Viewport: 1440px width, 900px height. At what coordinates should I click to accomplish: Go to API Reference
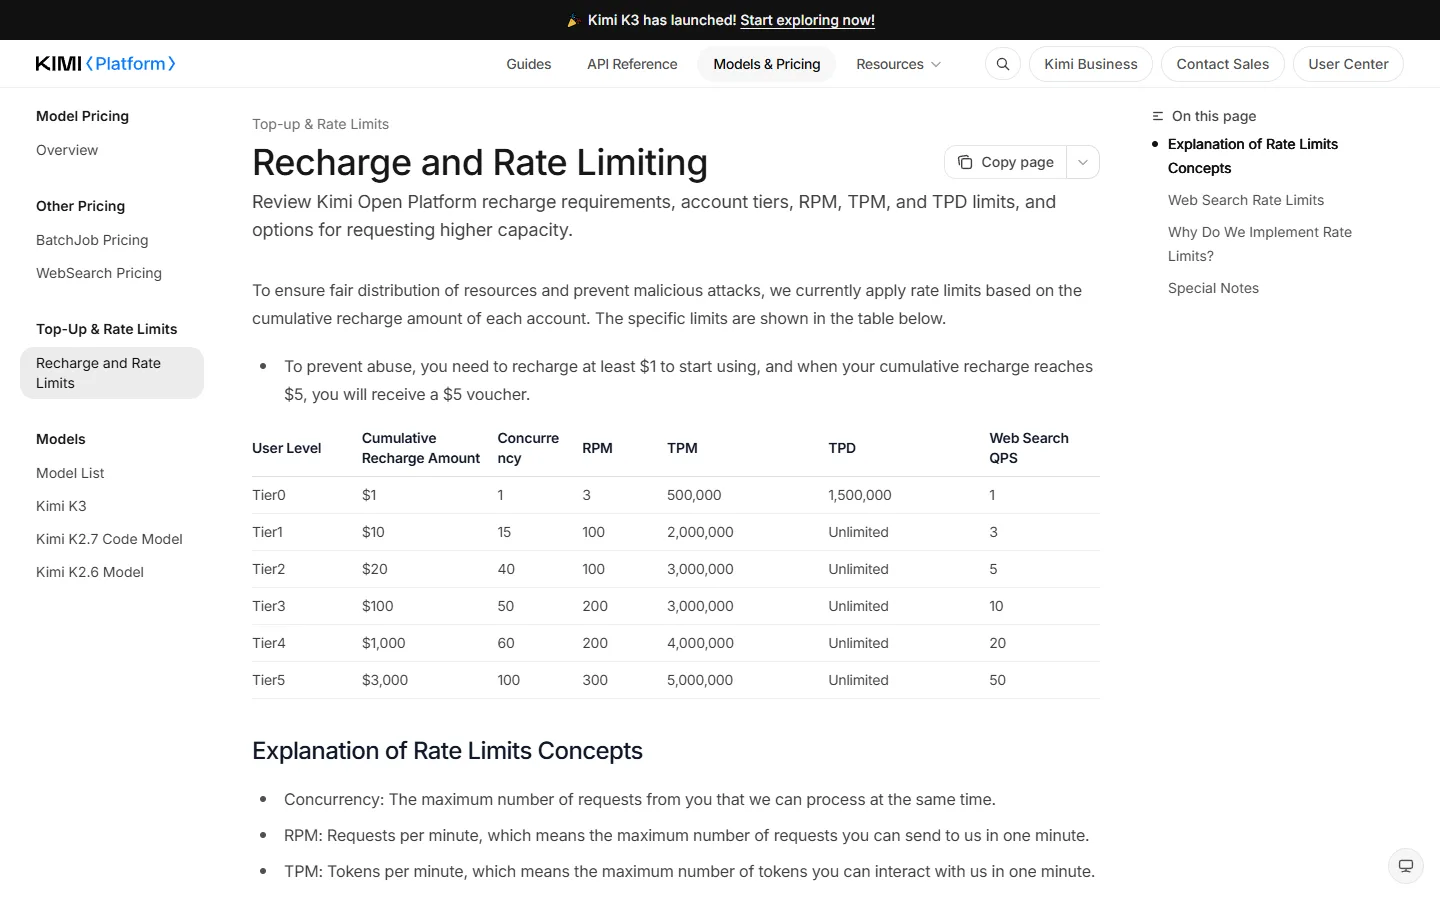[632, 64]
